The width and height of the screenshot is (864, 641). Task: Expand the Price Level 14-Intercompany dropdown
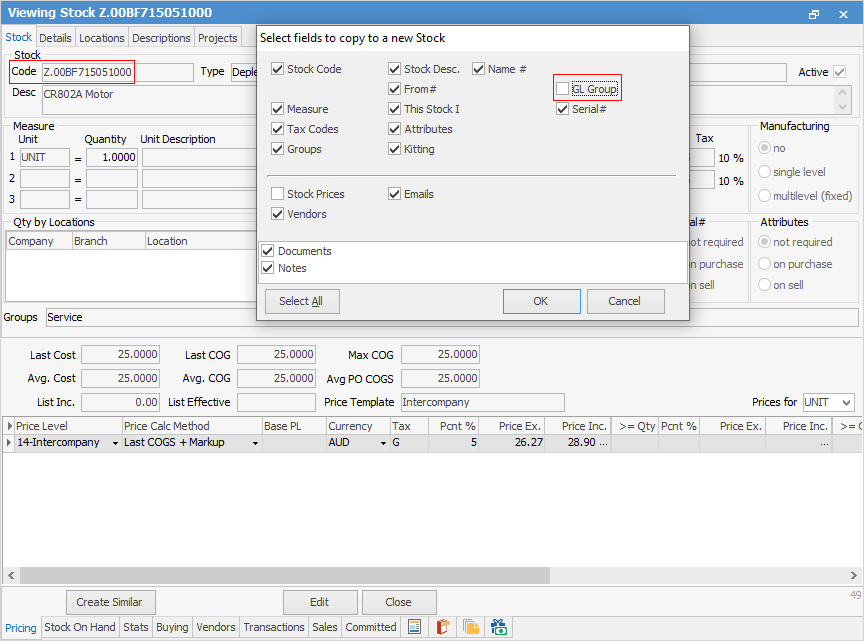click(x=113, y=443)
